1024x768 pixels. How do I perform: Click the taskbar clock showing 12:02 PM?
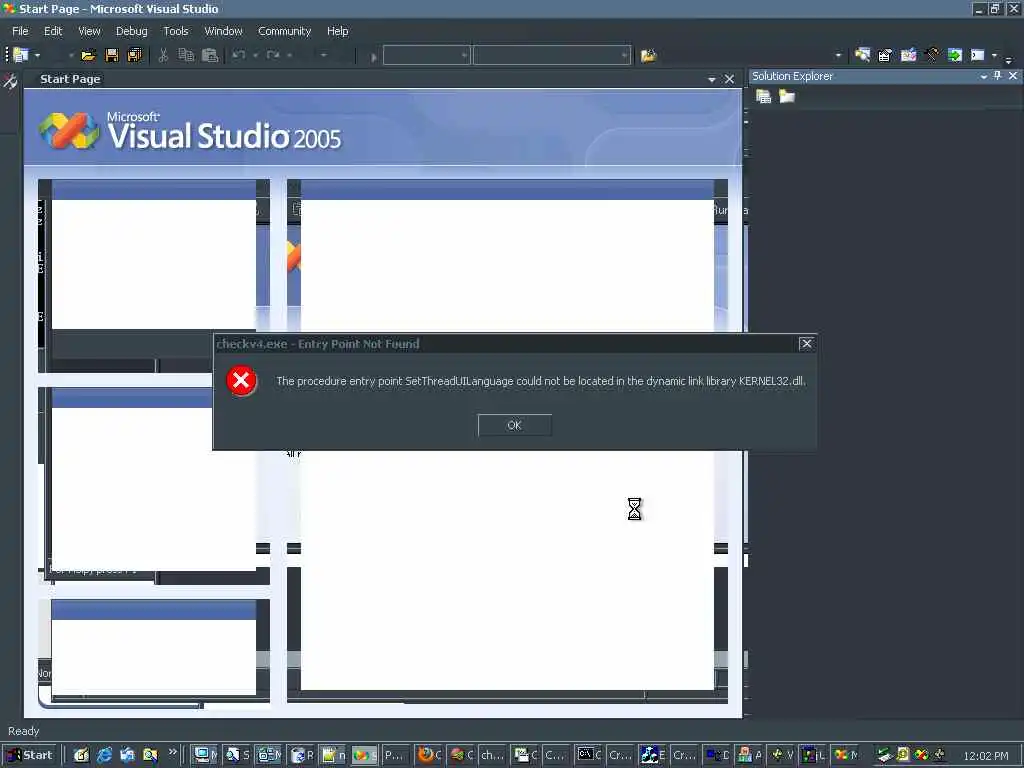tap(985, 756)
